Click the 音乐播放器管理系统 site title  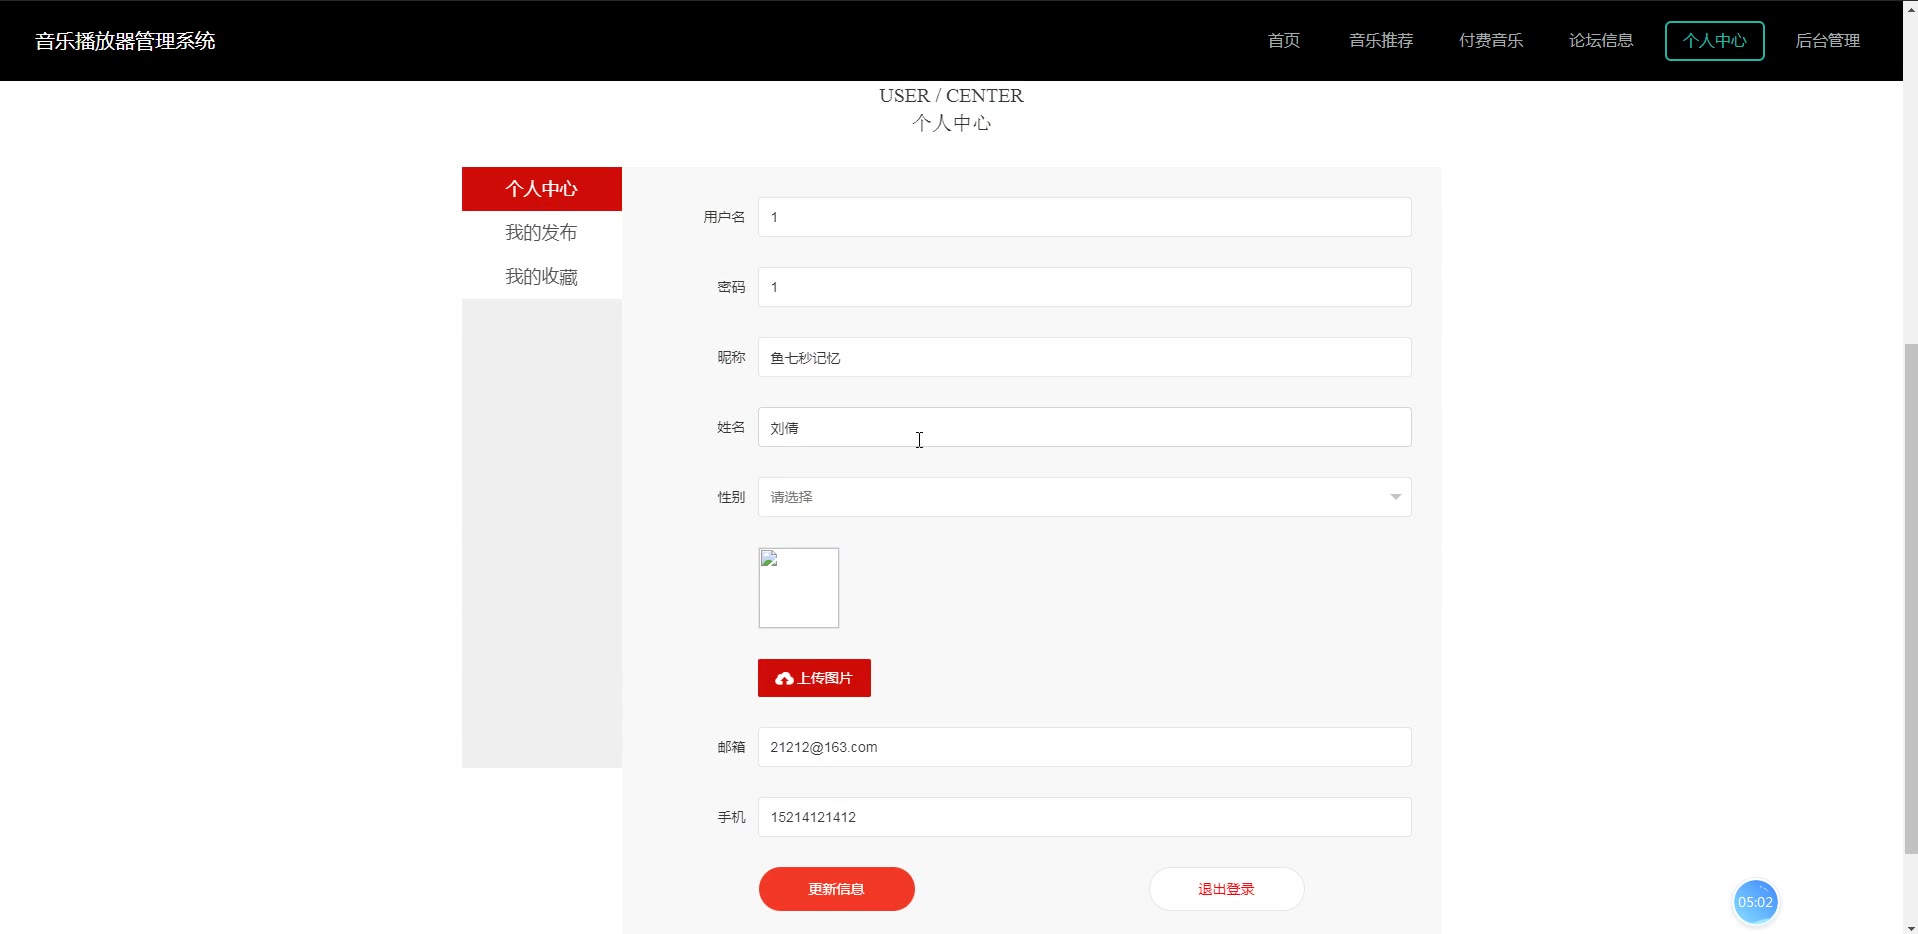(x=125, y=41)
